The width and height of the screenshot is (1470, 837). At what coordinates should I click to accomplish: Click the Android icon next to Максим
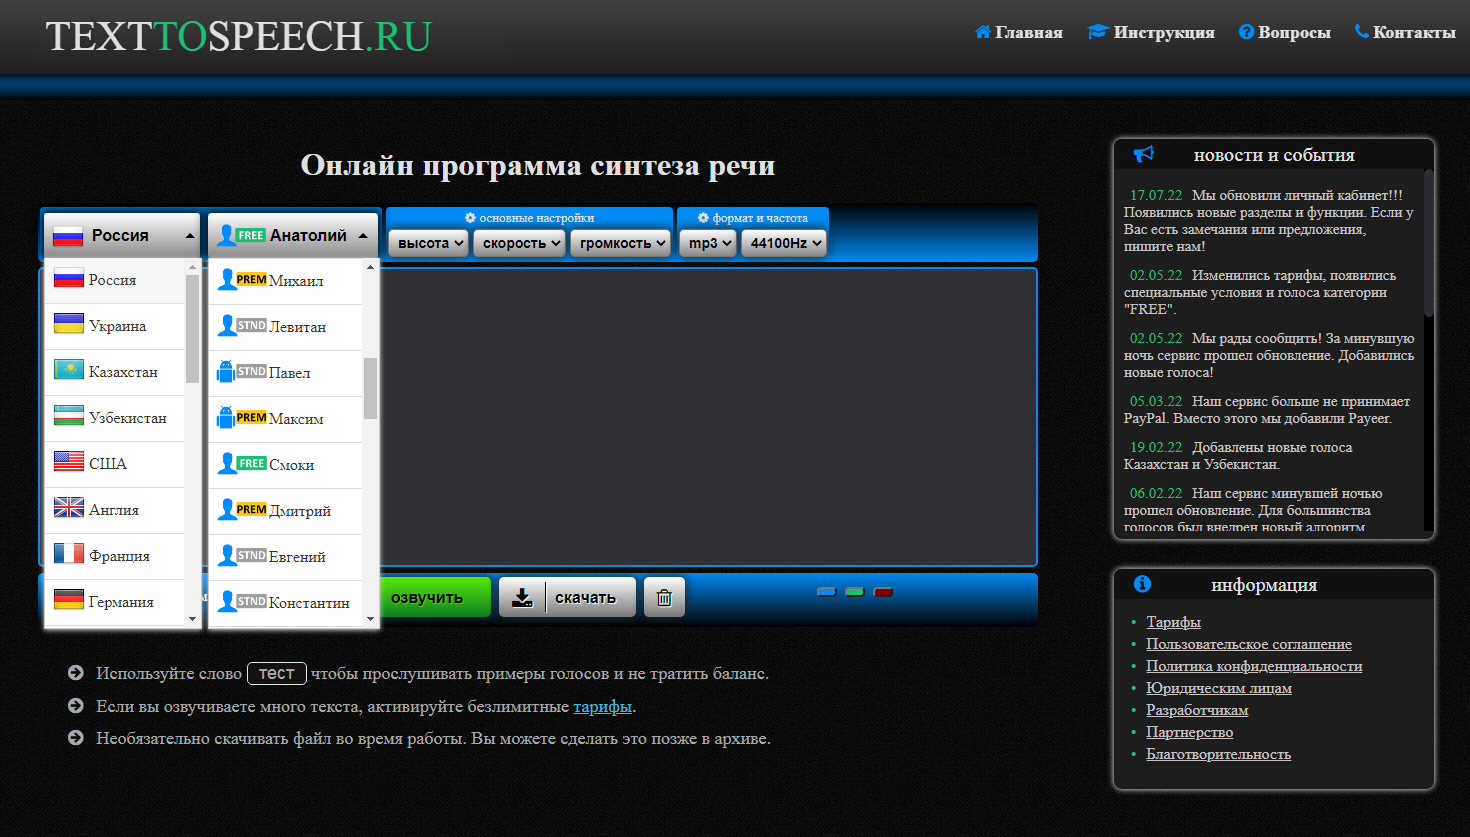coord(226,418)
